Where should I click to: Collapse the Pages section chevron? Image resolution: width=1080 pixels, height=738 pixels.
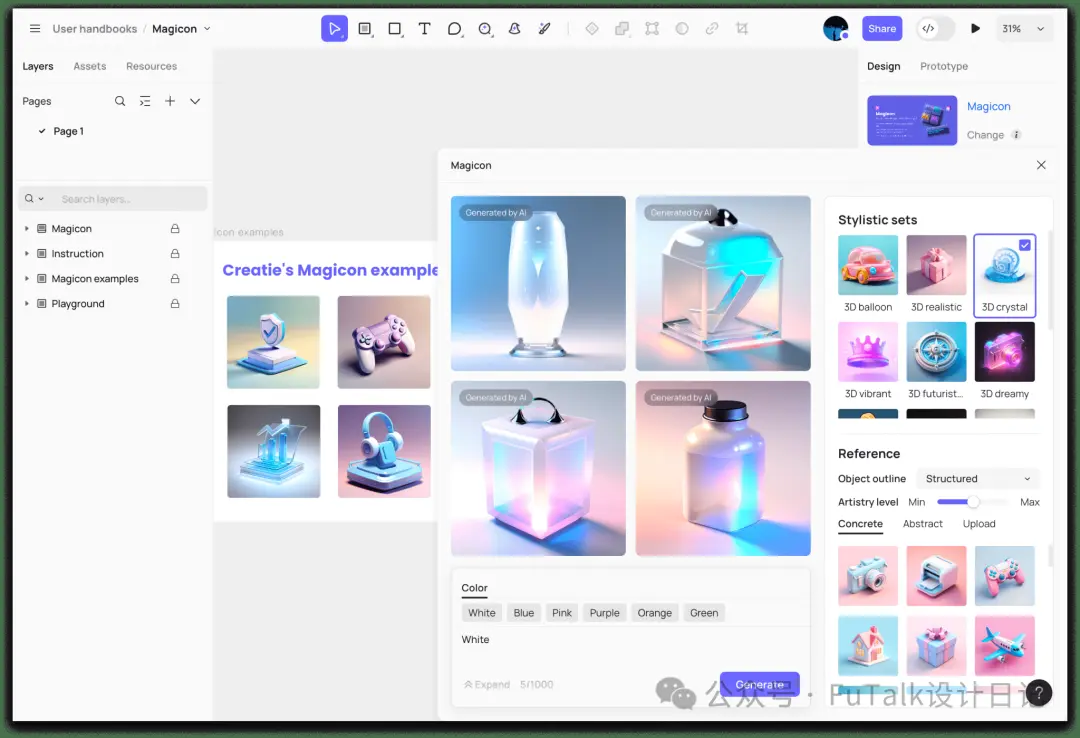tap(195, 101)
